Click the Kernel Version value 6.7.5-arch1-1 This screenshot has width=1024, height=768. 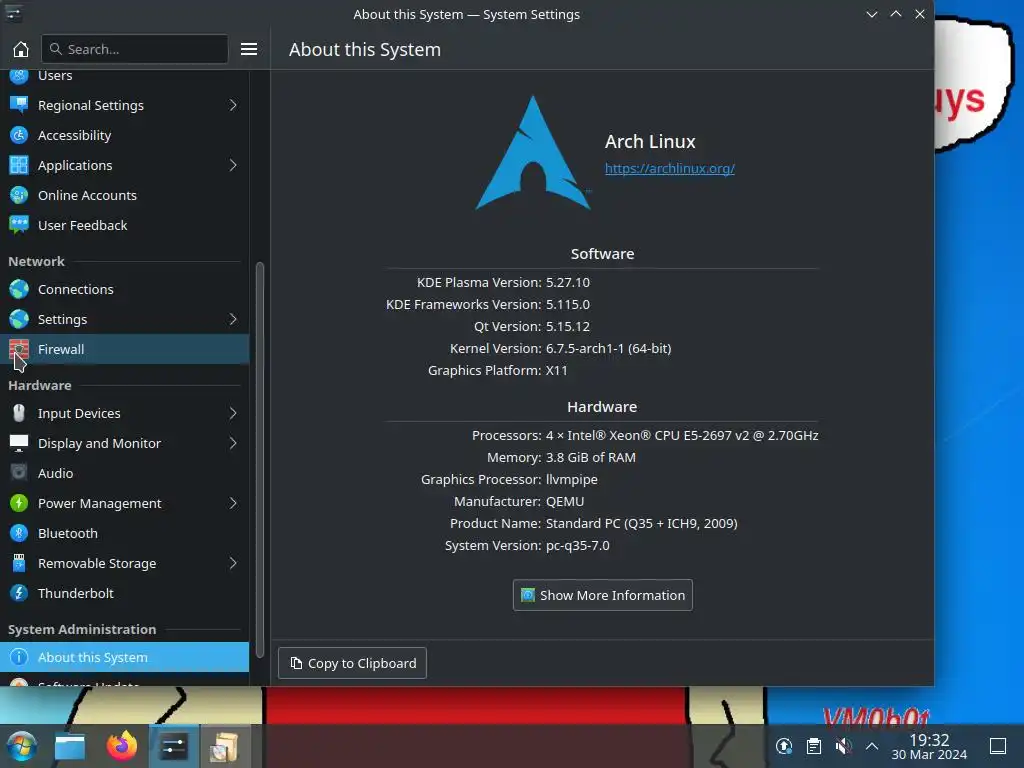point(608,349)
